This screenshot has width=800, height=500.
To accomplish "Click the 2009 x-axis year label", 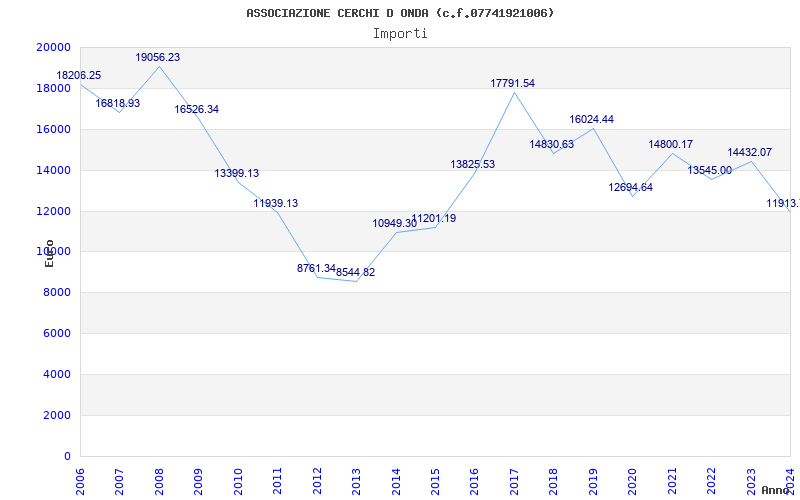I will 198,481.
